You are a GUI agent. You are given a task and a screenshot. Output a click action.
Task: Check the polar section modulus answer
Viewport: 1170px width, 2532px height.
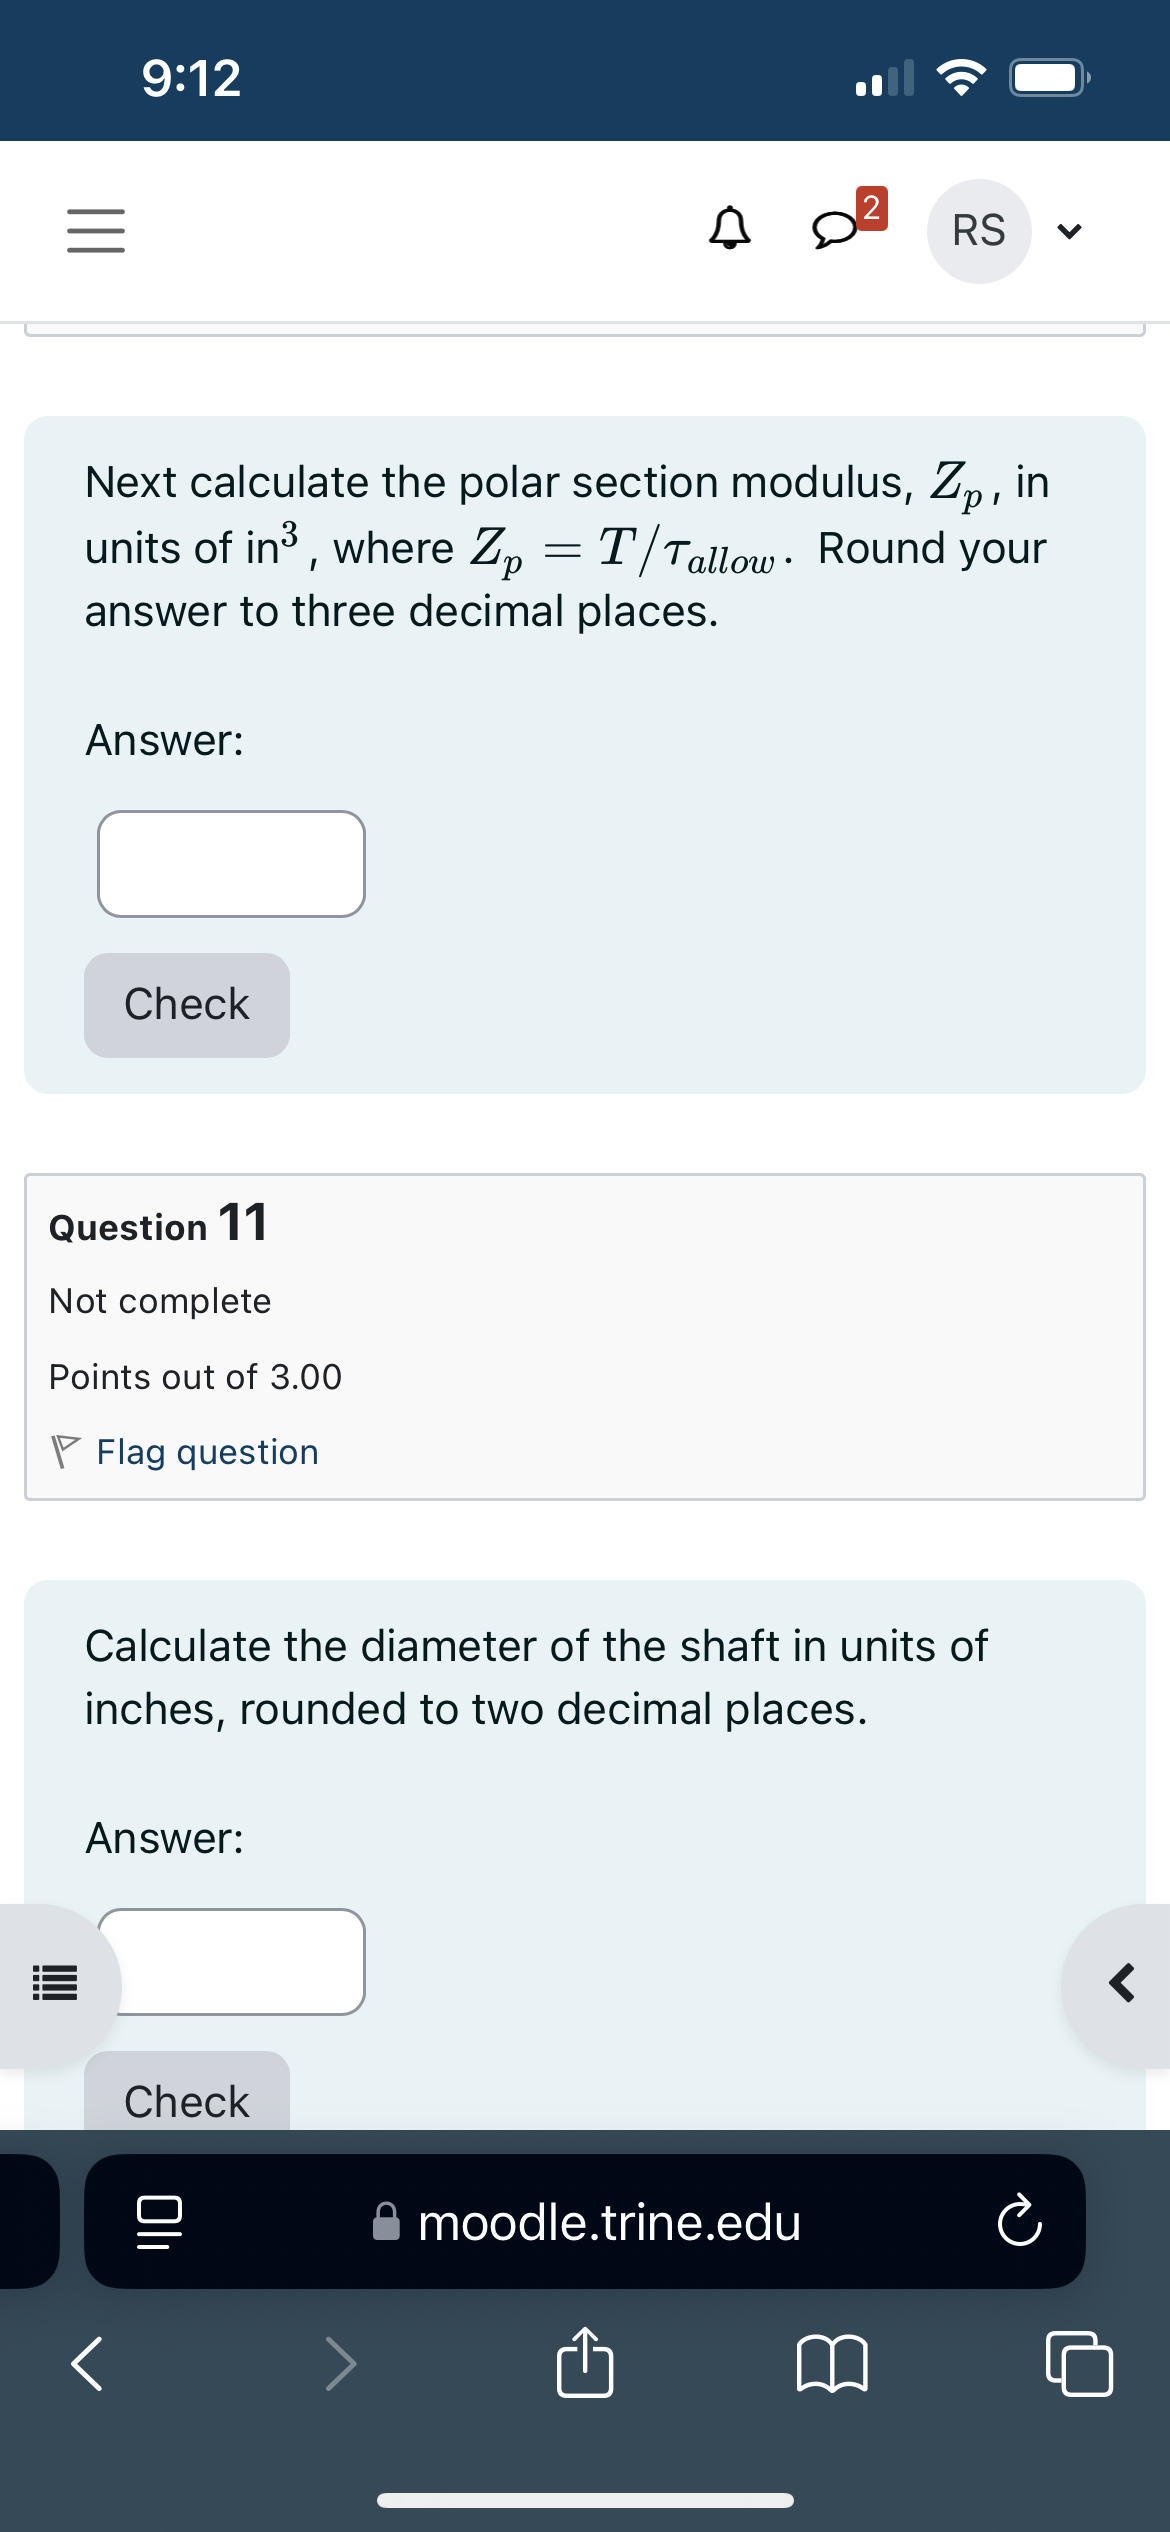[186, 1003]
